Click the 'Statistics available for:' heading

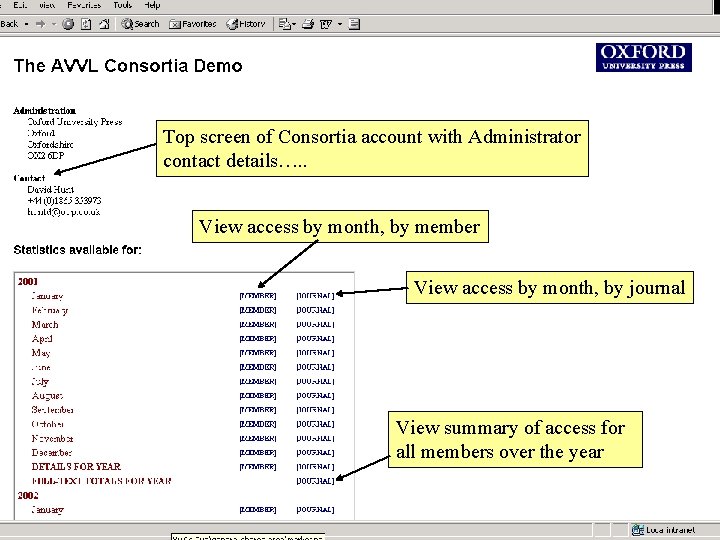click(x=77, y=250)
